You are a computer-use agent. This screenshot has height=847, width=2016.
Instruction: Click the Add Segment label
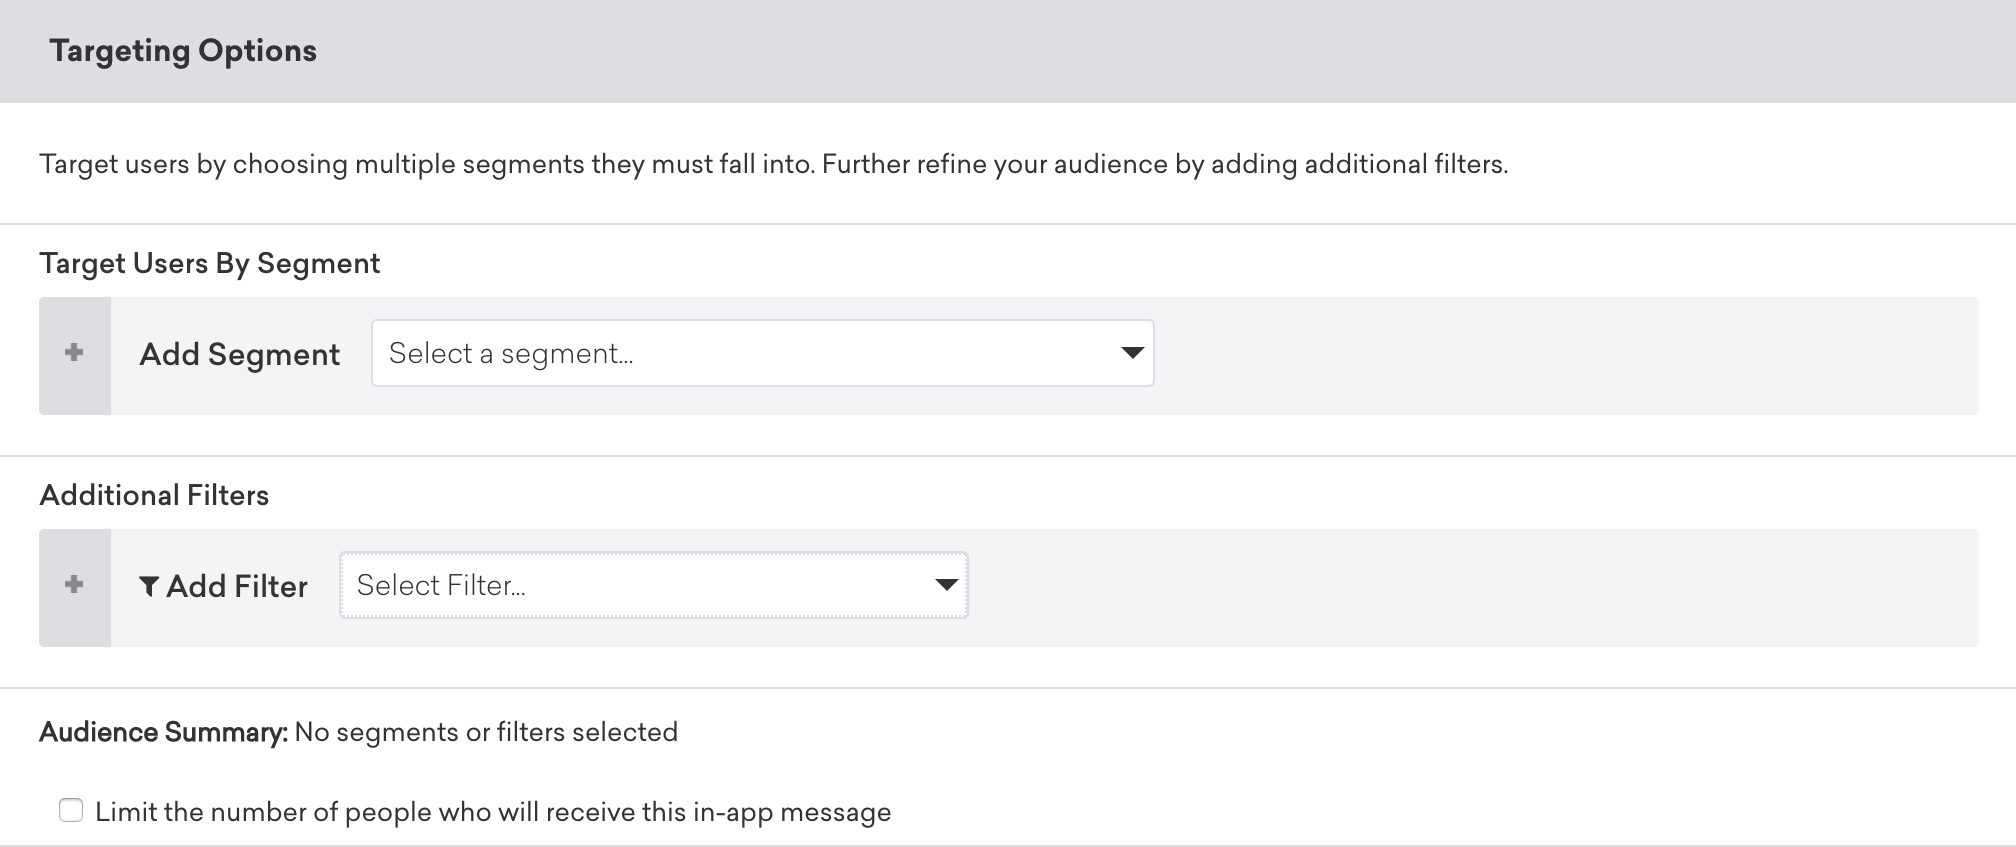coord(240,354)
